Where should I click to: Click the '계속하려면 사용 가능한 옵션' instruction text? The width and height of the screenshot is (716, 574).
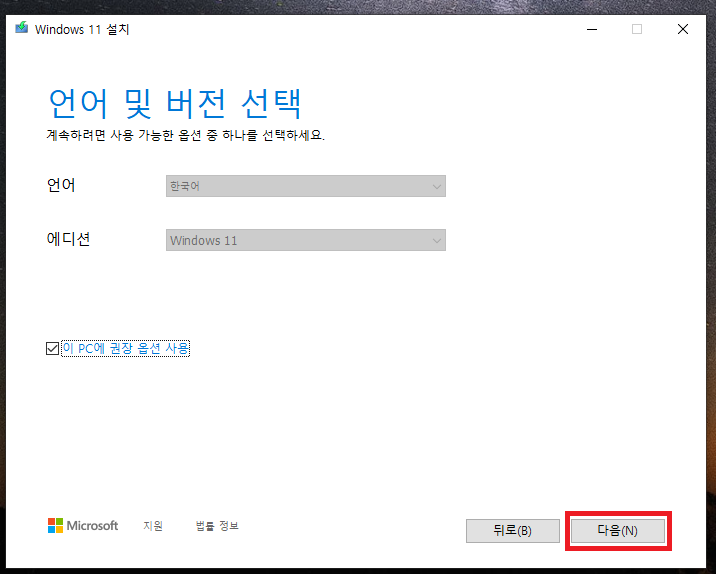coord(185,135)
